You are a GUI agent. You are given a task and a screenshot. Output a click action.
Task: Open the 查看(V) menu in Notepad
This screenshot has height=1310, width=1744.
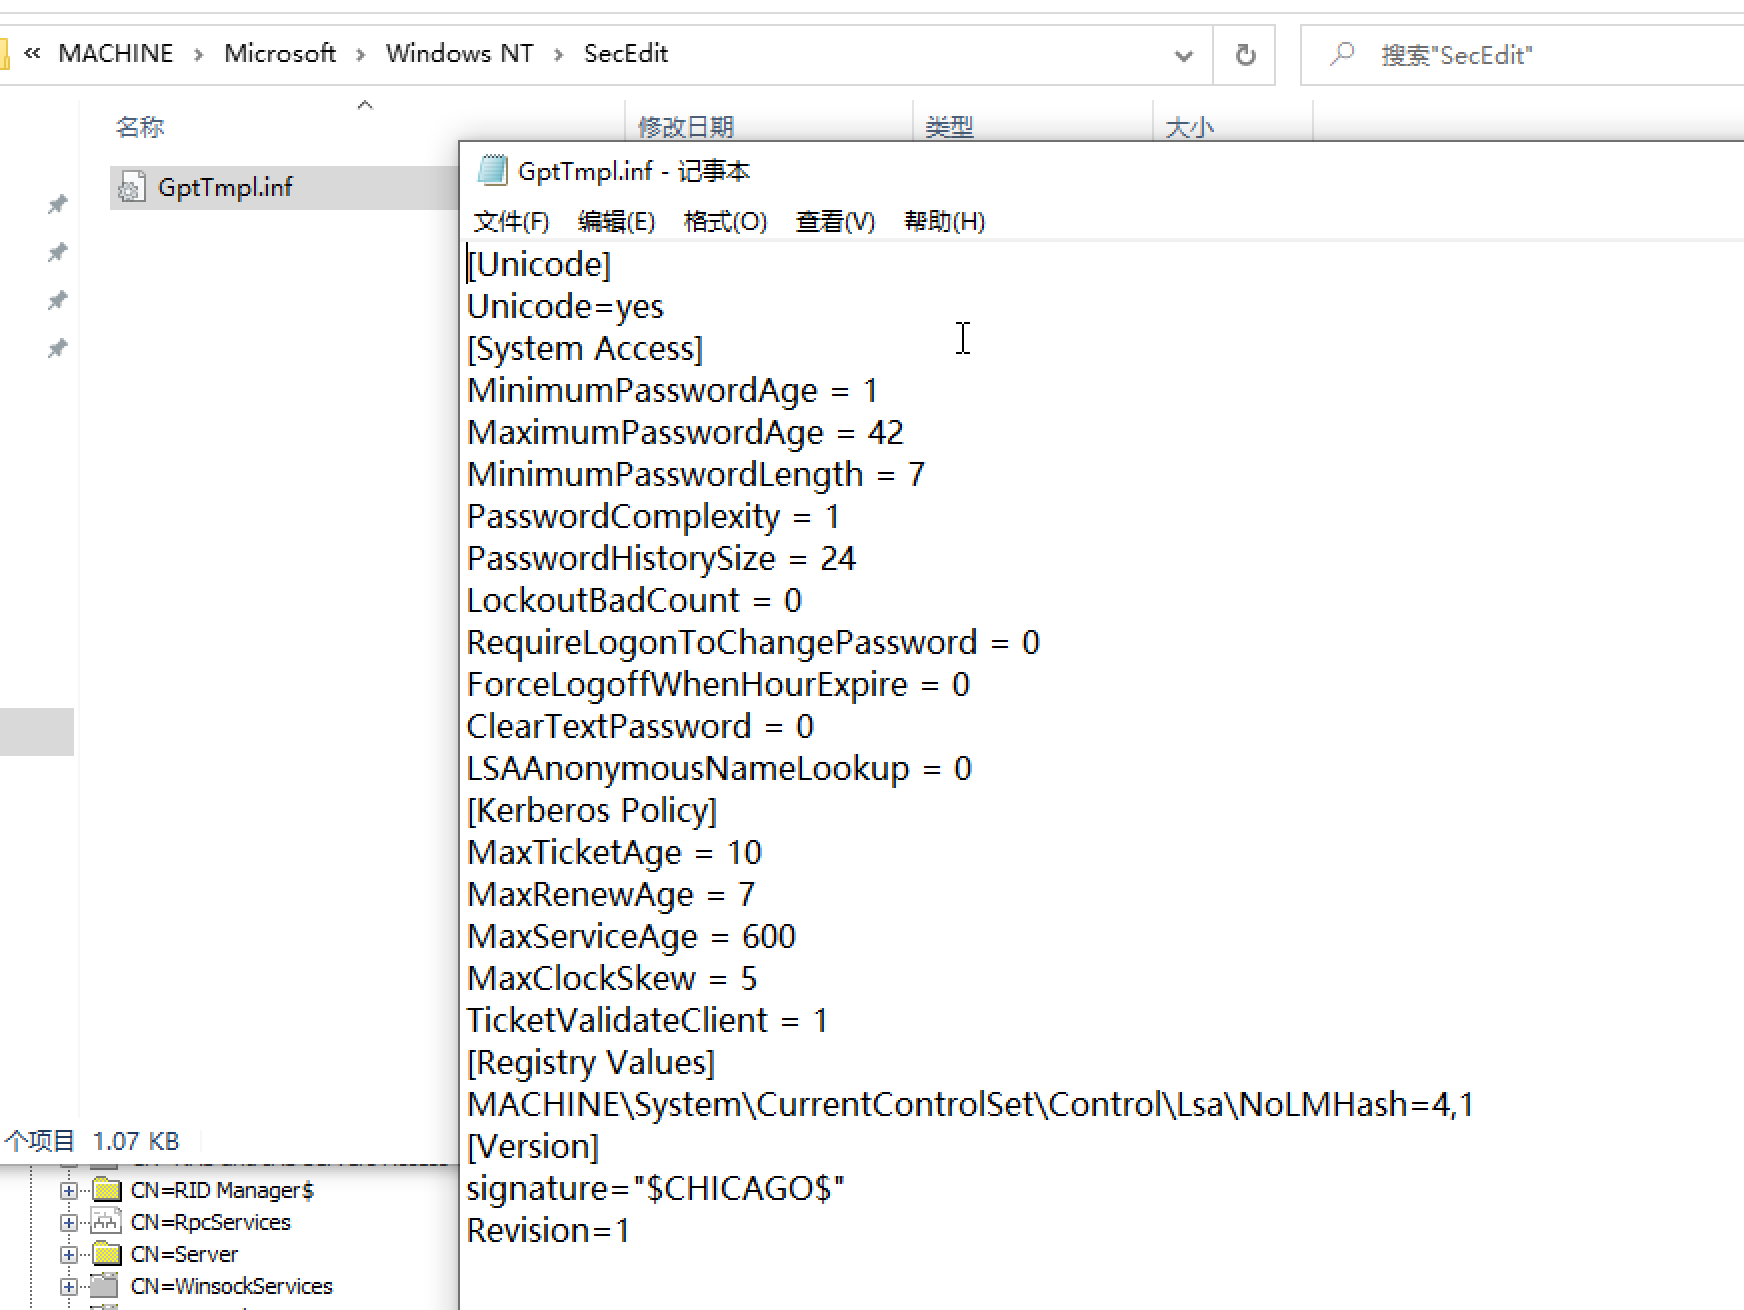(x=835, y=221)
